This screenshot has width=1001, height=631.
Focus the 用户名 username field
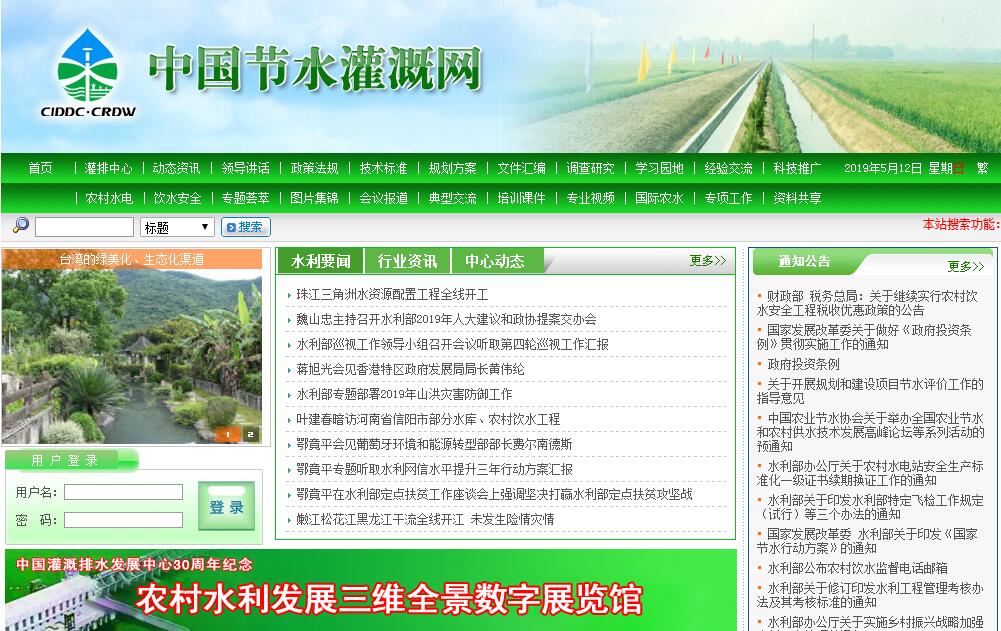123,492
